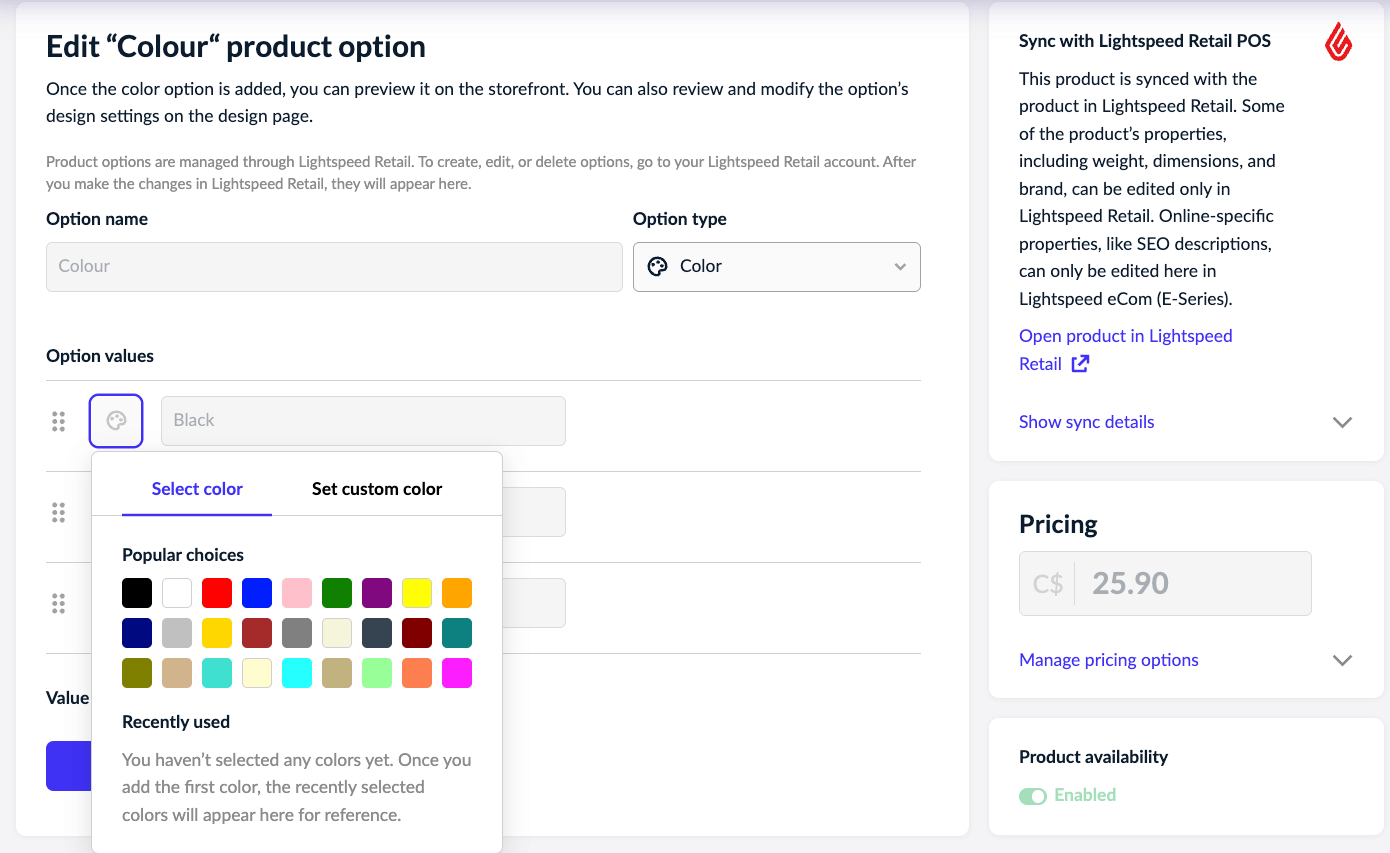Pick the brown-red color swatch
This screenshot has height=853, width=1390.
coord(257,633)
